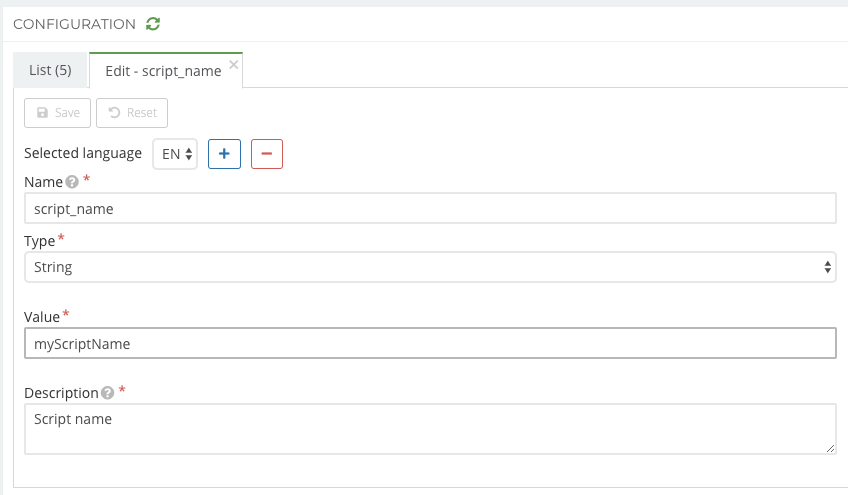The image size is (848, 495).
Task: Remove language using the red minus icon
Action: (267, 154)
